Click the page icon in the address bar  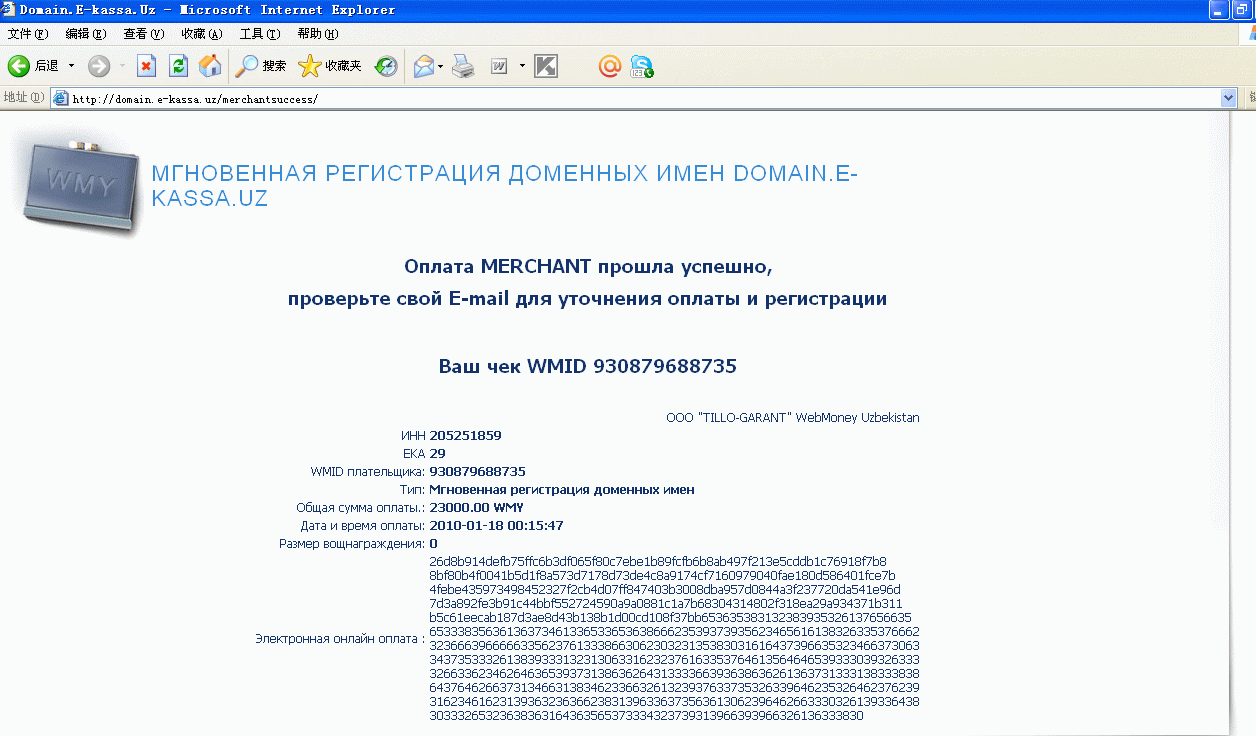click(x=60, y=98)
